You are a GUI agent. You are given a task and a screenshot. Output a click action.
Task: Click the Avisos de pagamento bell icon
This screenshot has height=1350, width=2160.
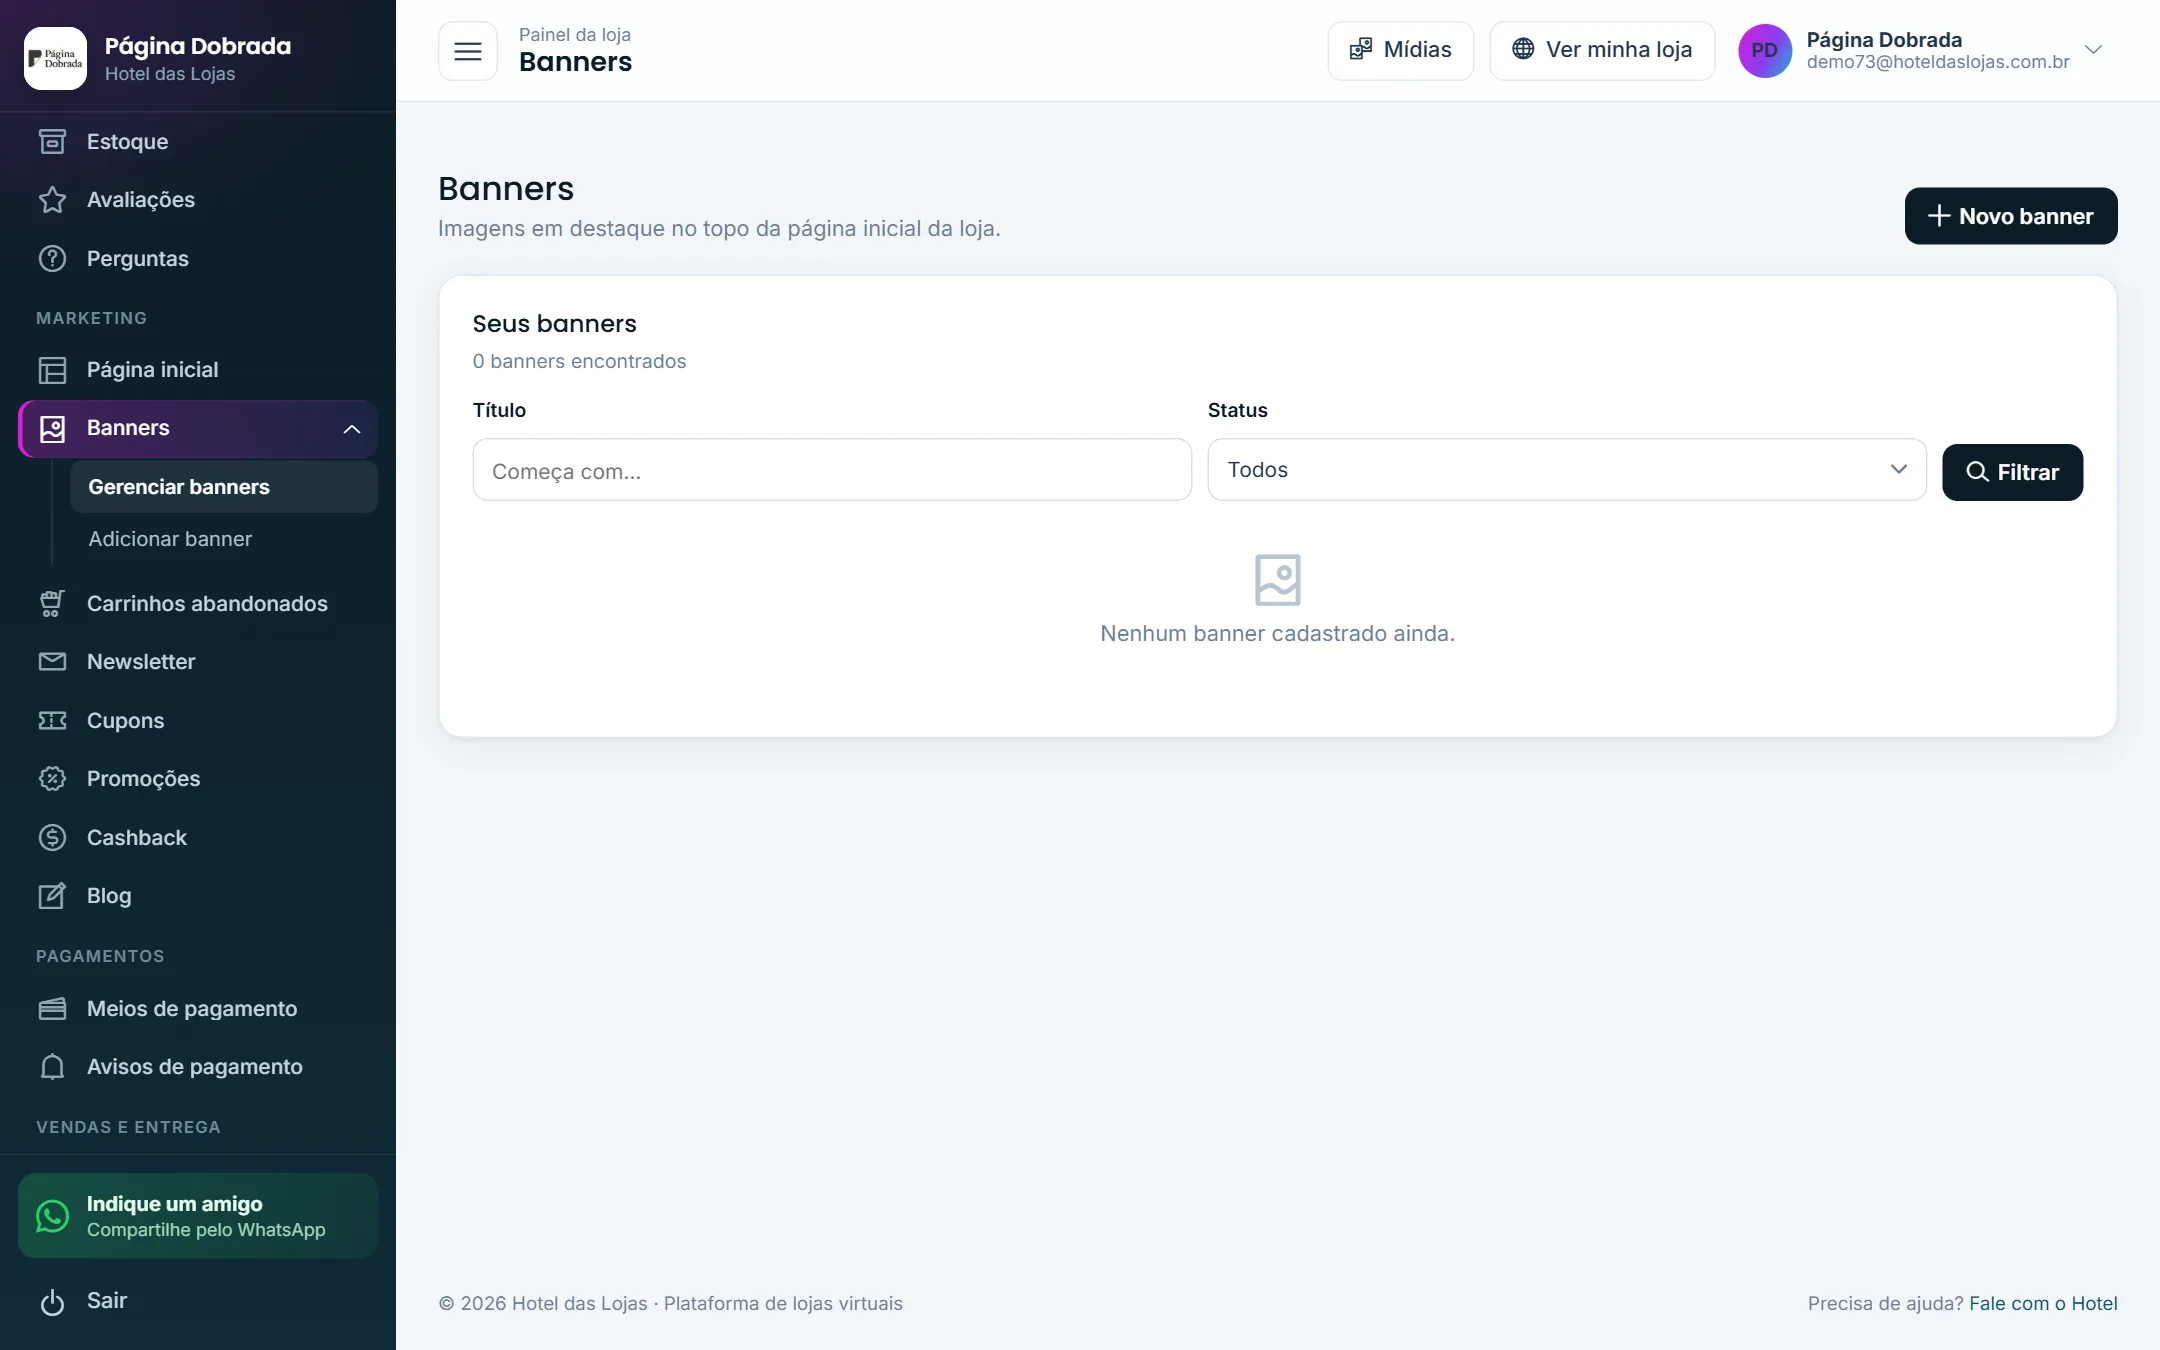click(x=52, y=1067)
